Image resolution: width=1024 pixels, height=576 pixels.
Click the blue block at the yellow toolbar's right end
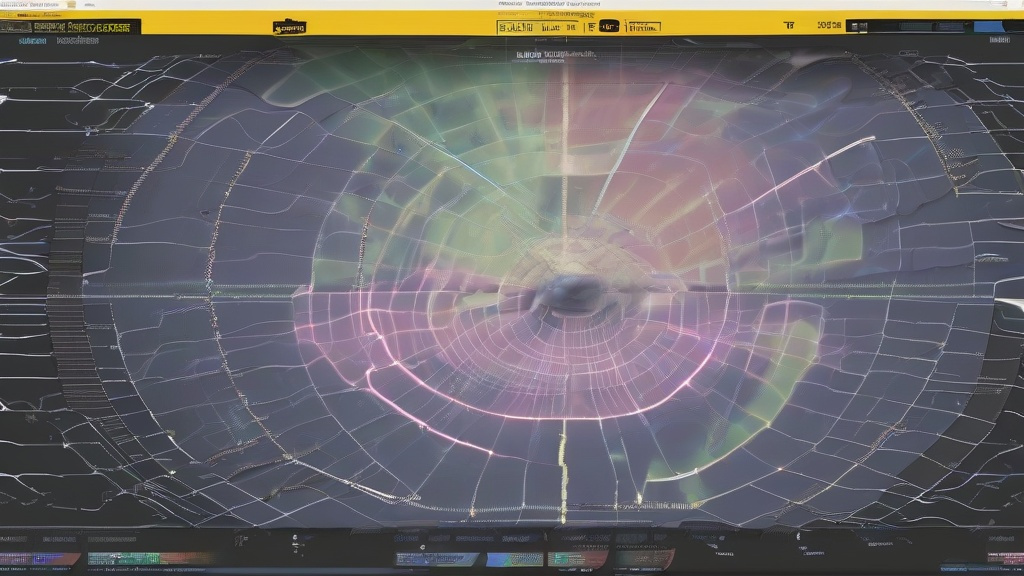click(989, 27)
